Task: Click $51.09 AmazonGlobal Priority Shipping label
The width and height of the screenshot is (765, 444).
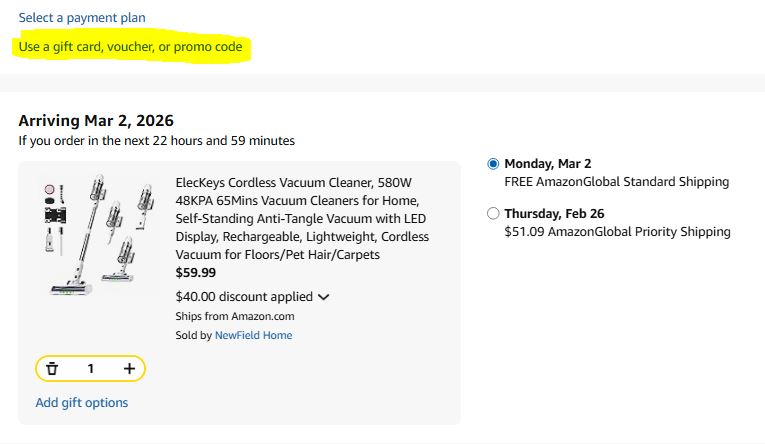Action: tap(617, 232)
